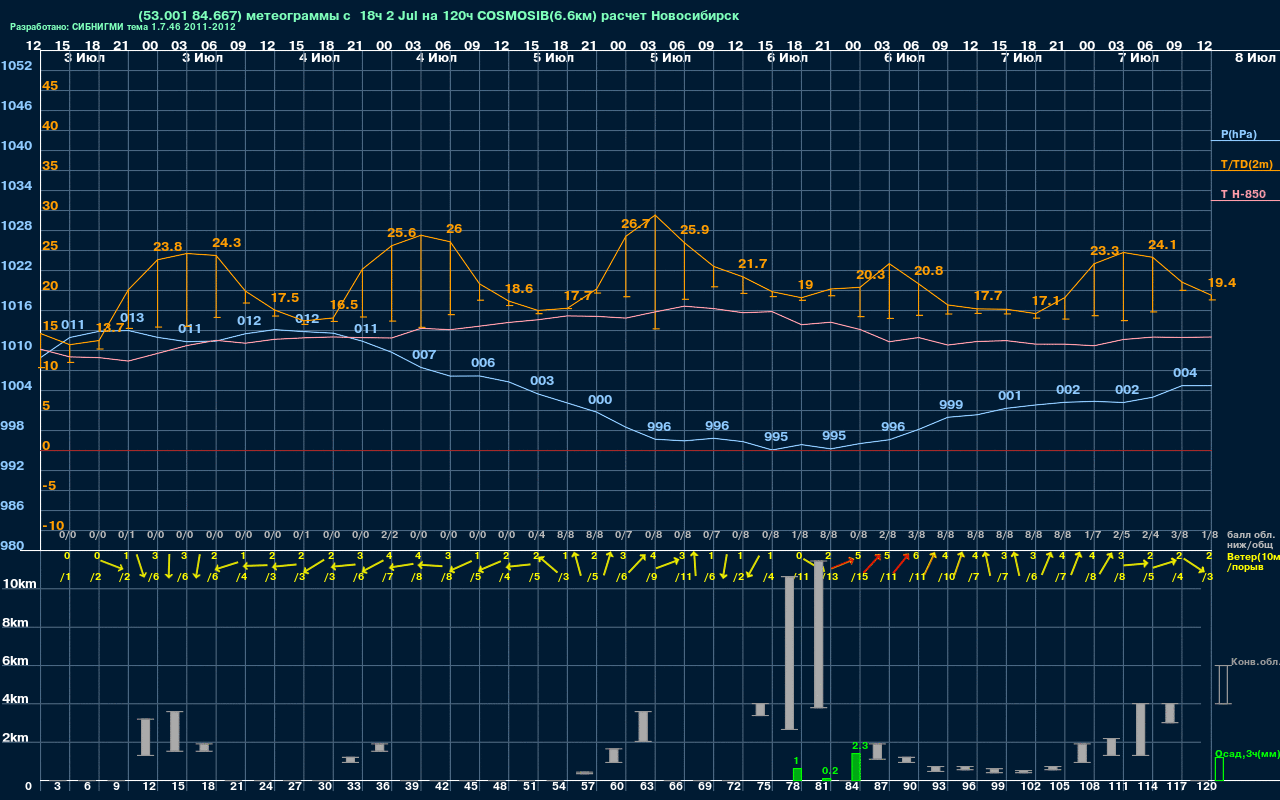This screenshot has height=800, width=1280.
Task: Click the Осад,3ч(мм) legend label
Action: click(1247, 753)
